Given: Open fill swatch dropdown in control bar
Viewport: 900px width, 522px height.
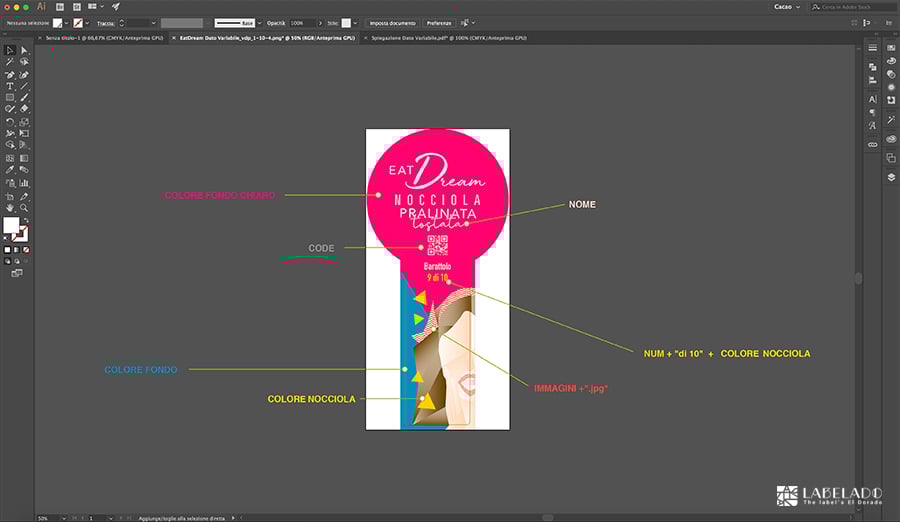Looking at the screenshot, I should [67, 24].
